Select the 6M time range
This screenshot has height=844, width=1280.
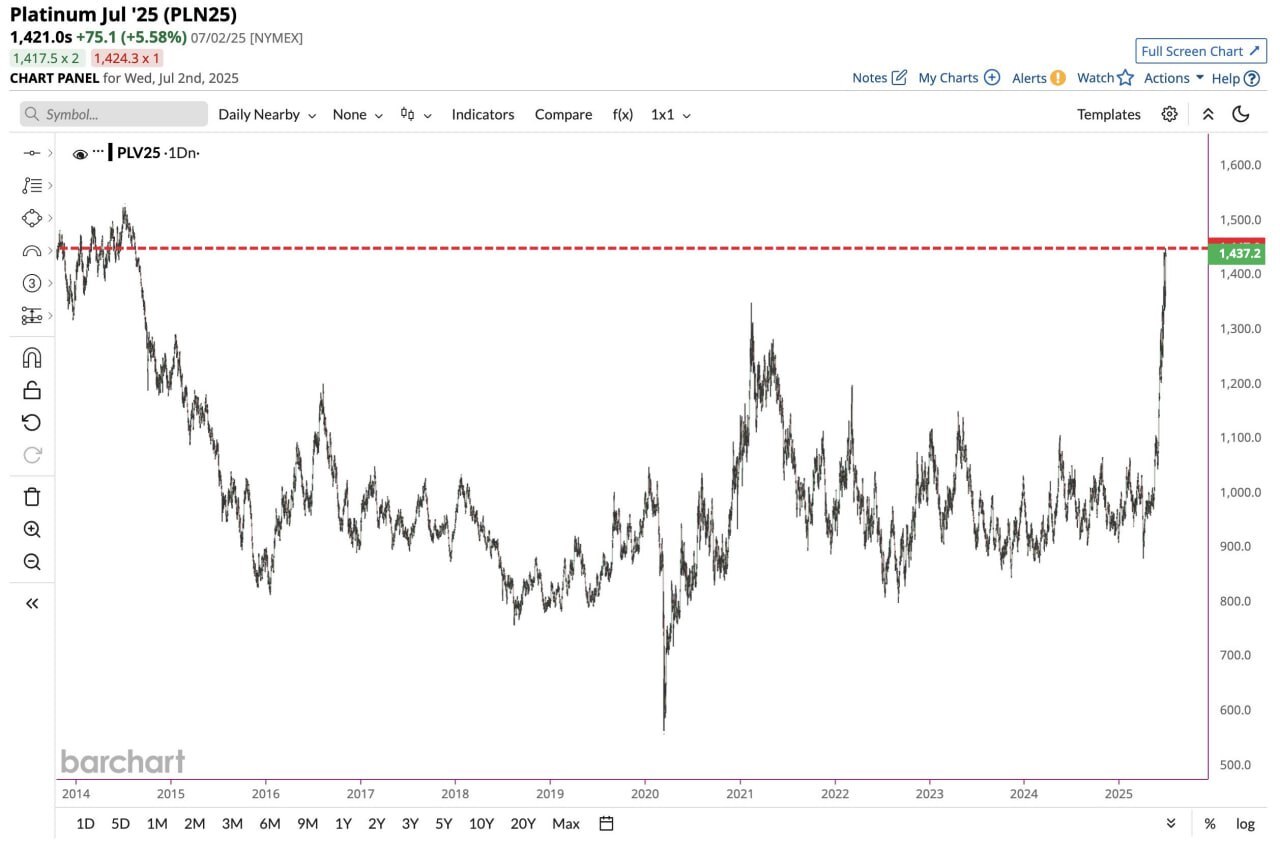(270, 824)
